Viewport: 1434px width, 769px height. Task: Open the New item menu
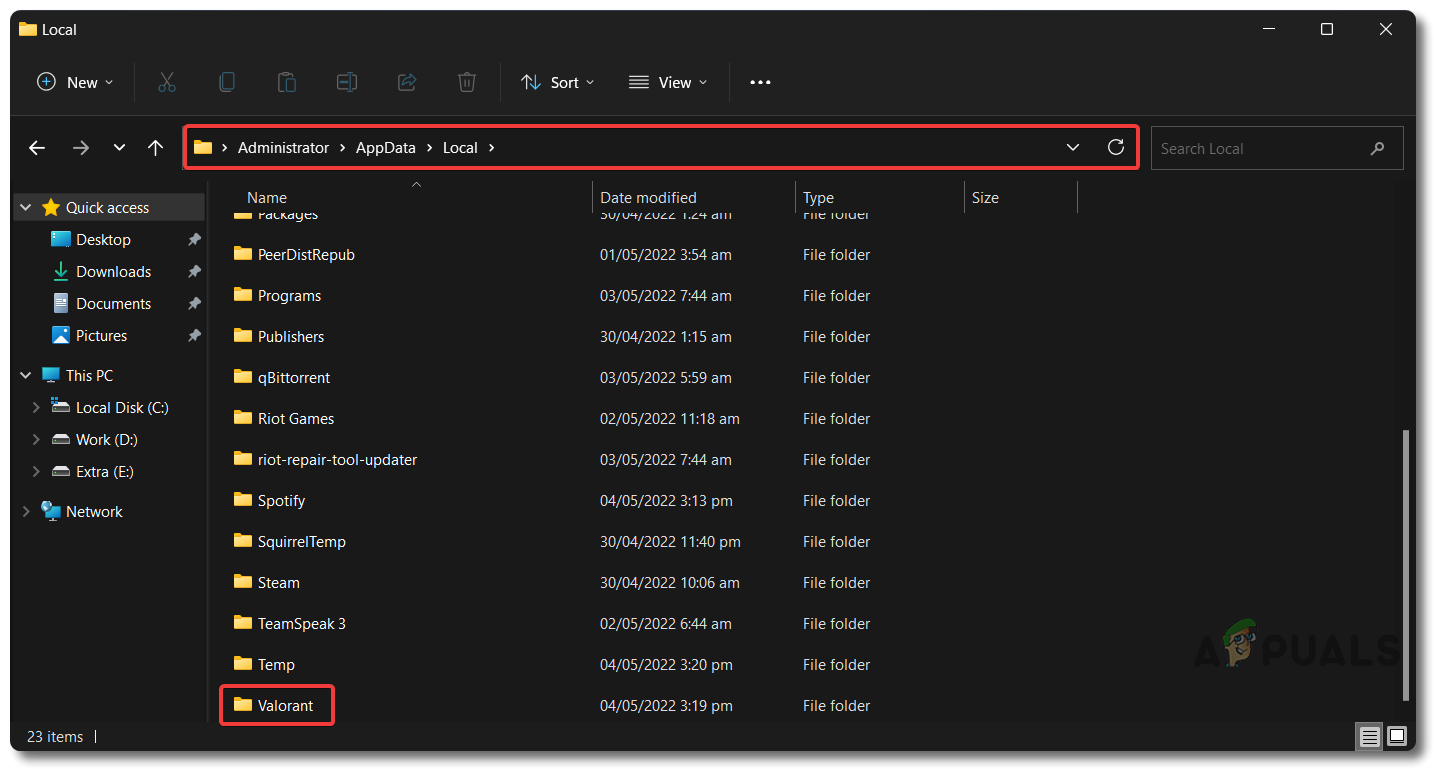click(x=75, y=82)
